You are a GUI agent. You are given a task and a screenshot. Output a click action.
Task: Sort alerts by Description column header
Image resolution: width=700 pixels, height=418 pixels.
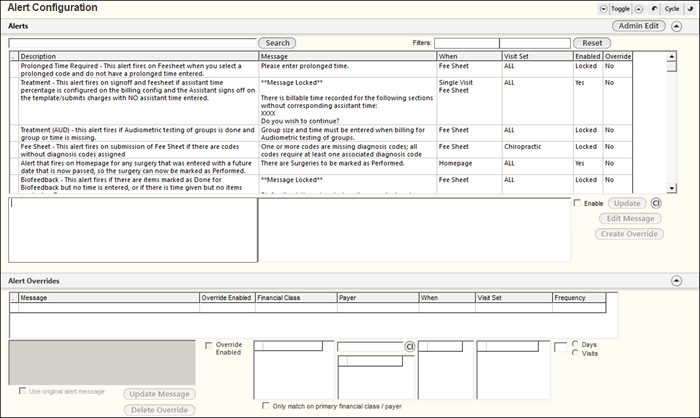coord(138,56)
